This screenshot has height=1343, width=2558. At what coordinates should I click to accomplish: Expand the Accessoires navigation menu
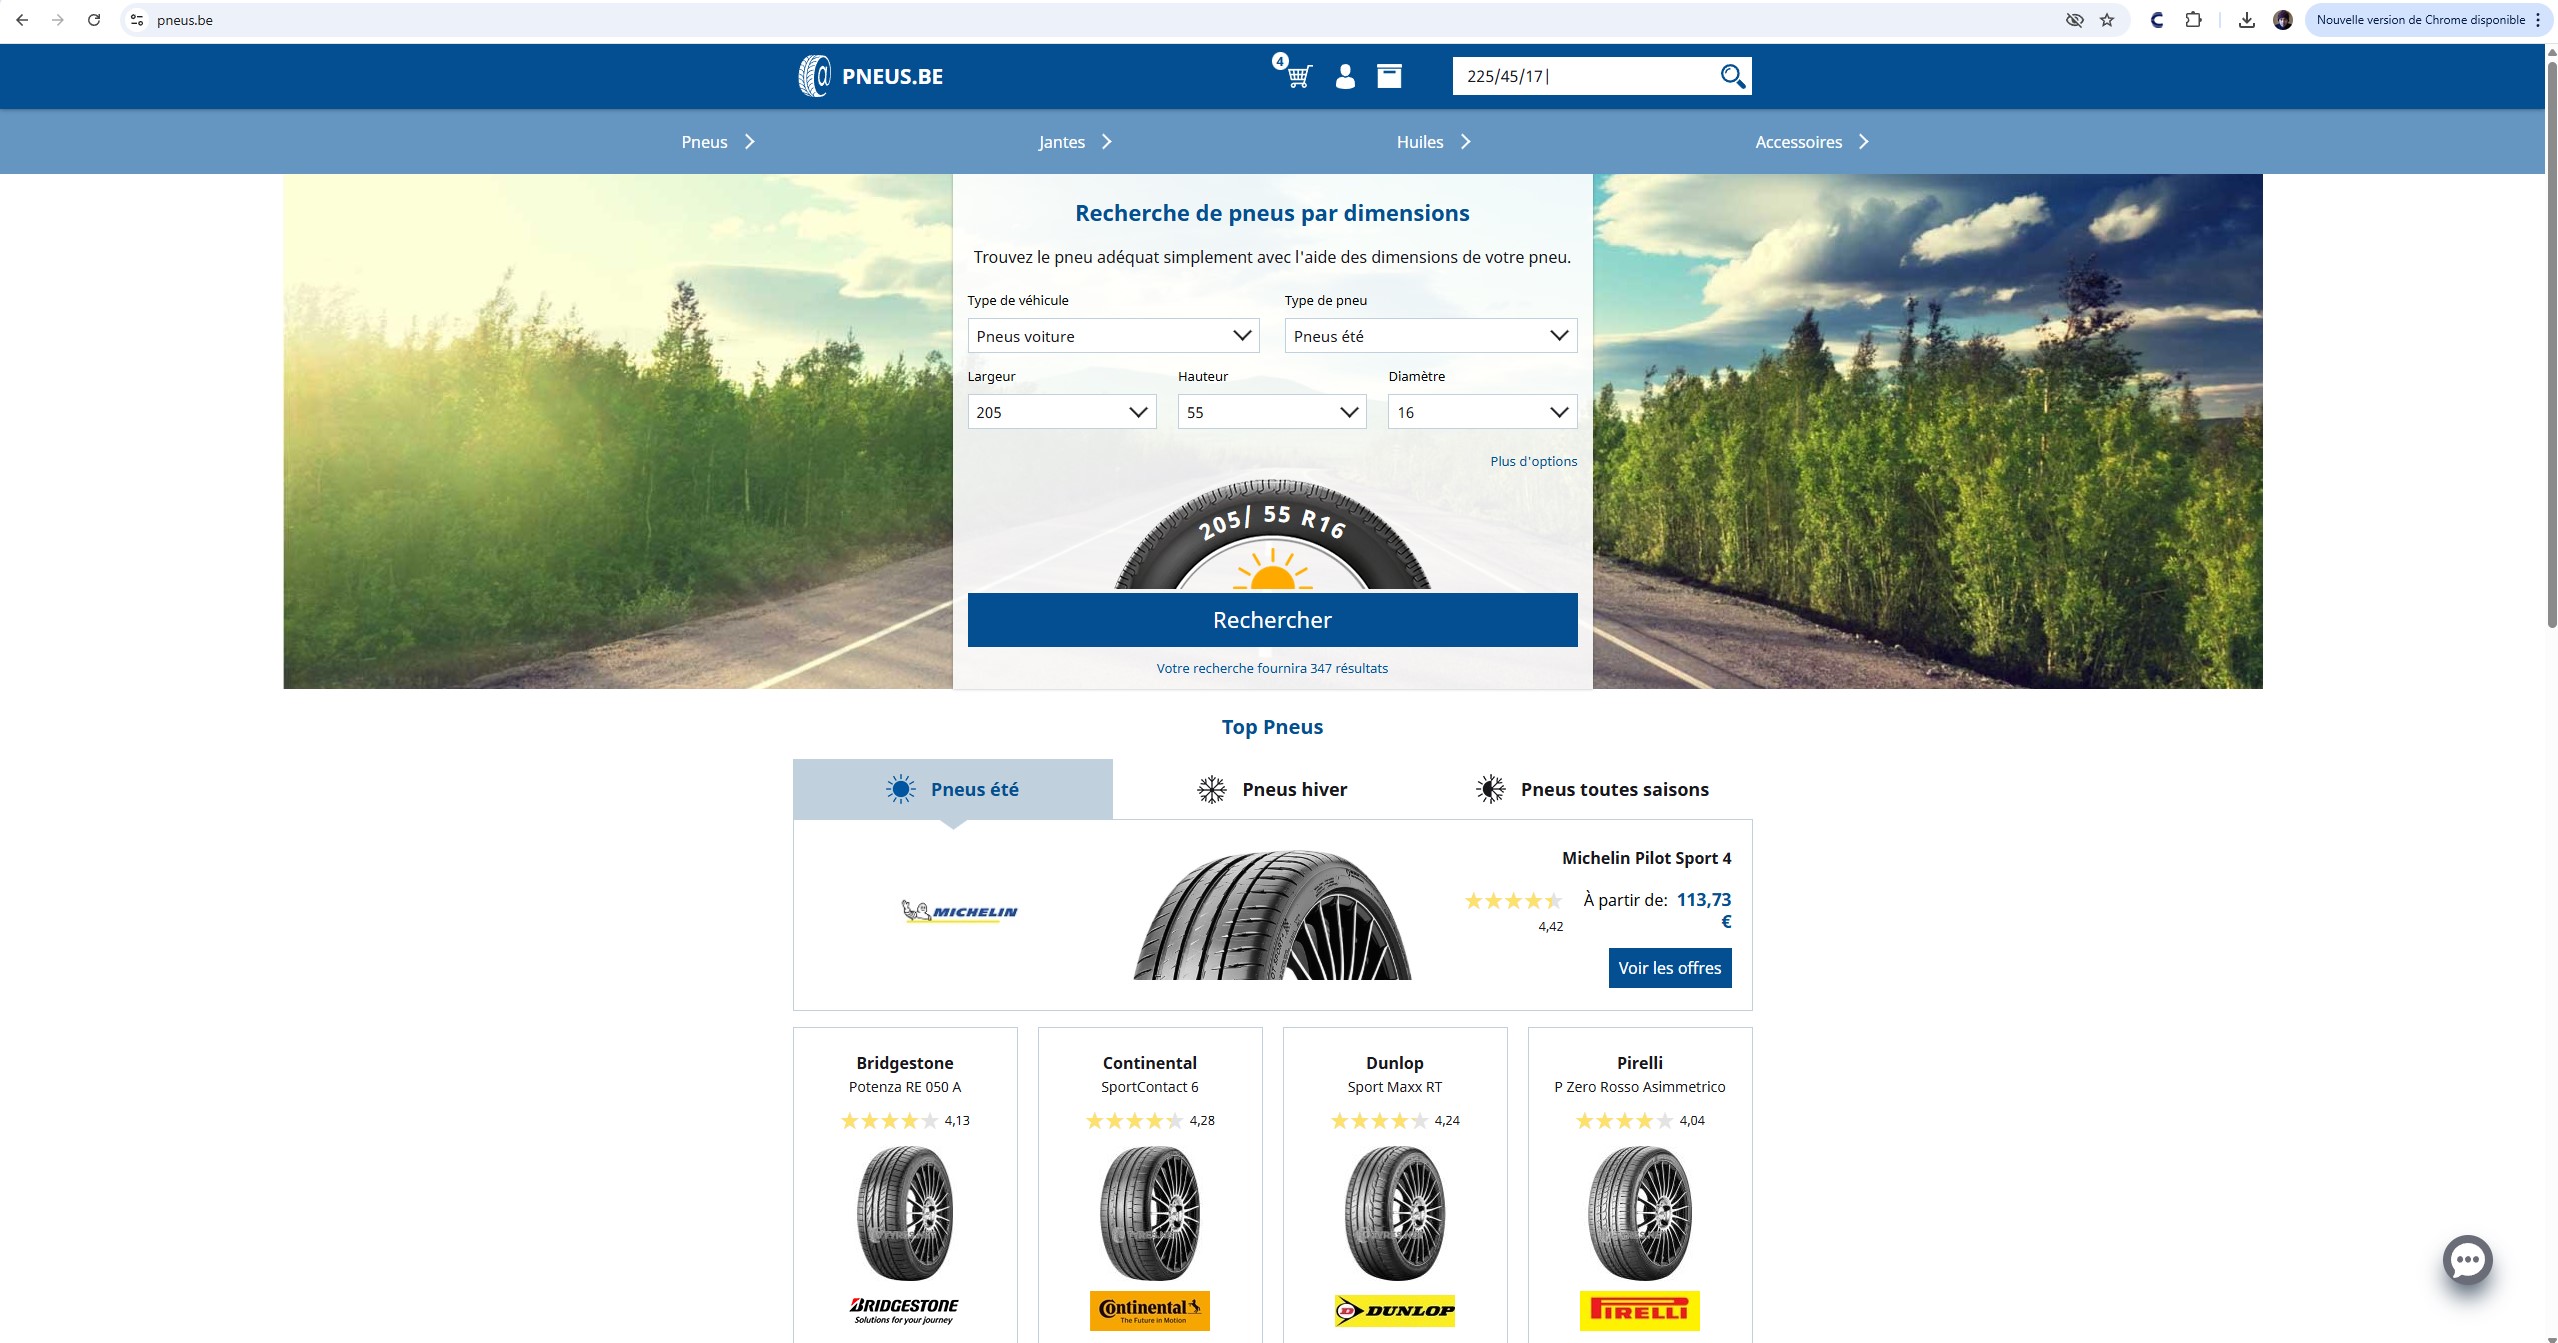point(1811,142)
